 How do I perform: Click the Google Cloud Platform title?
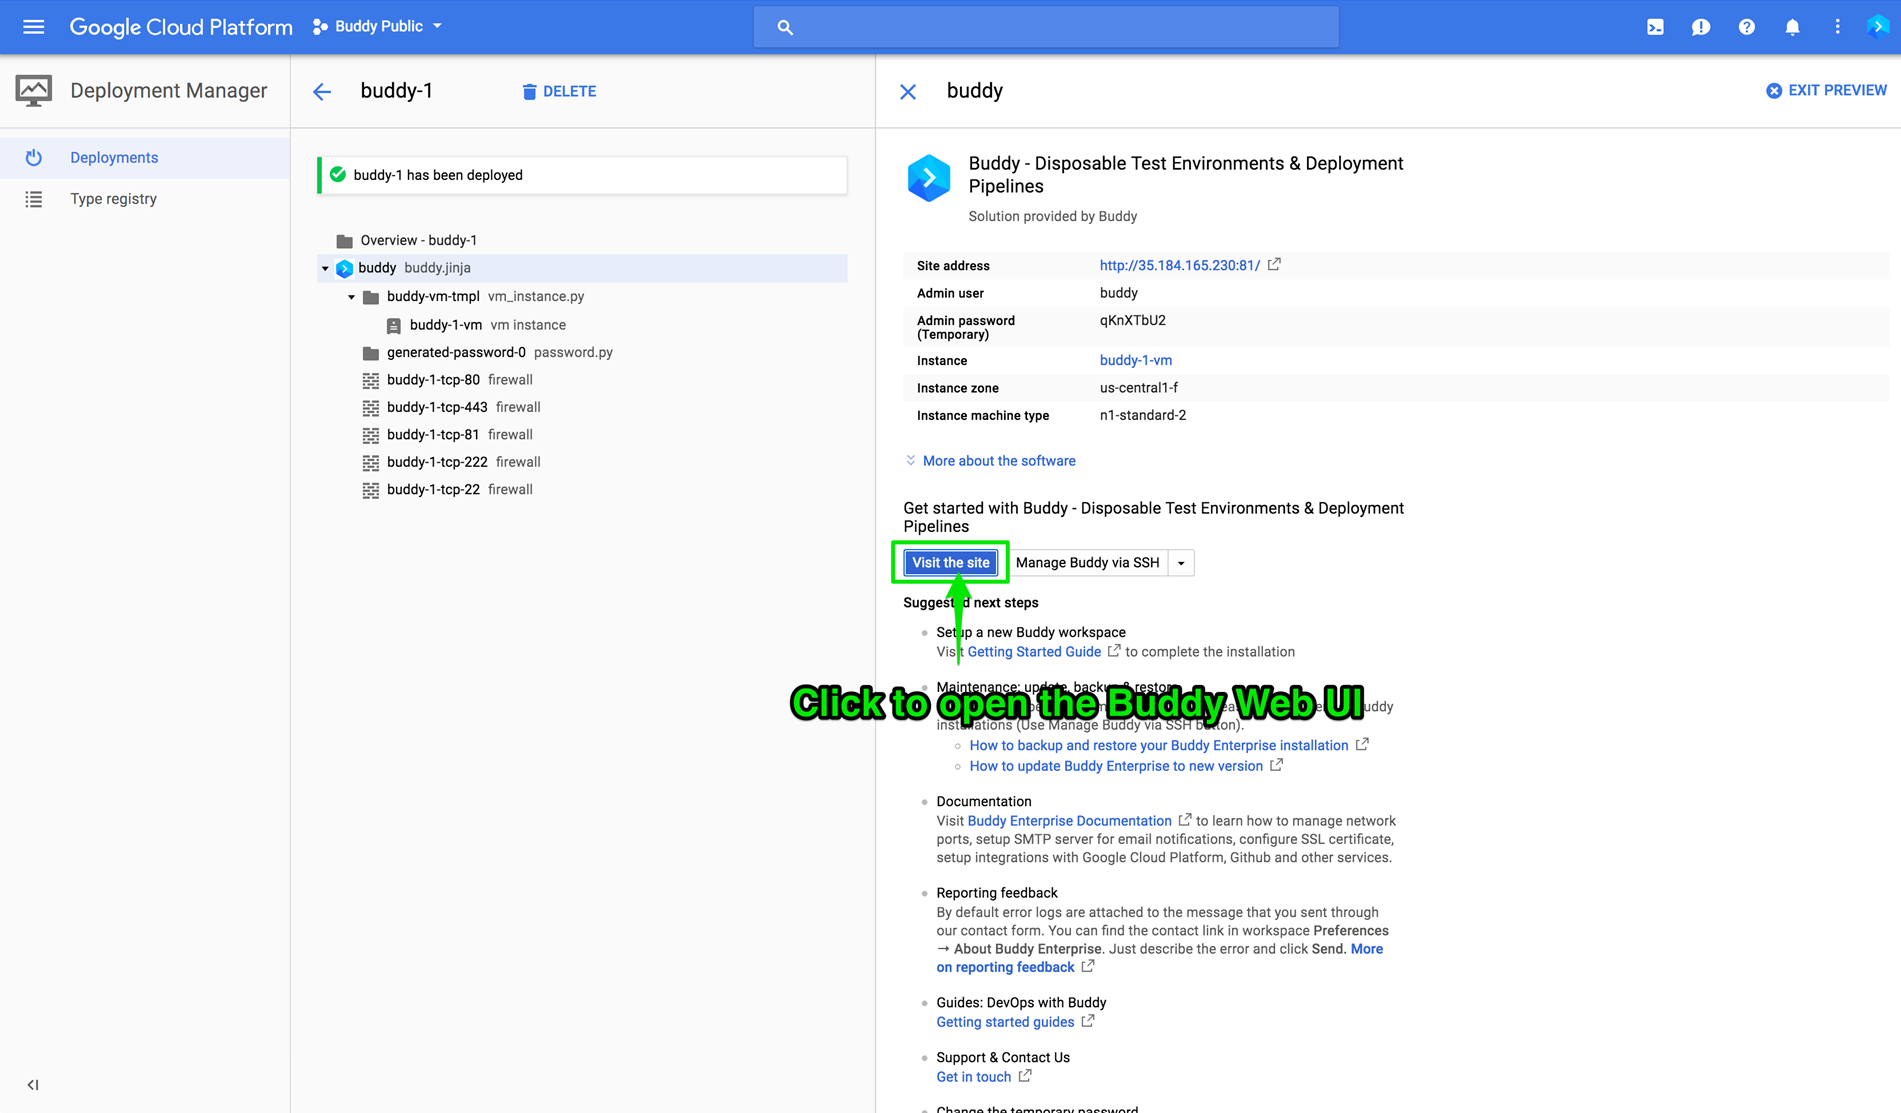[181, 27]
